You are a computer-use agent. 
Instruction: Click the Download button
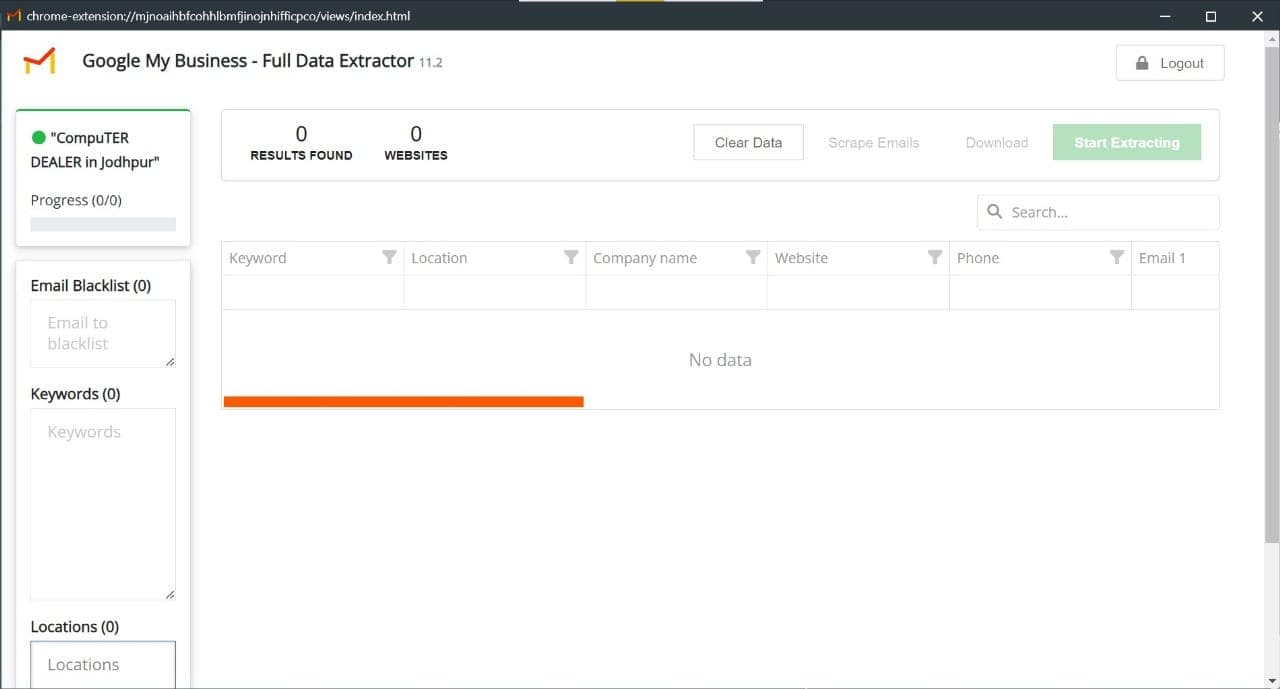(997, 142)
